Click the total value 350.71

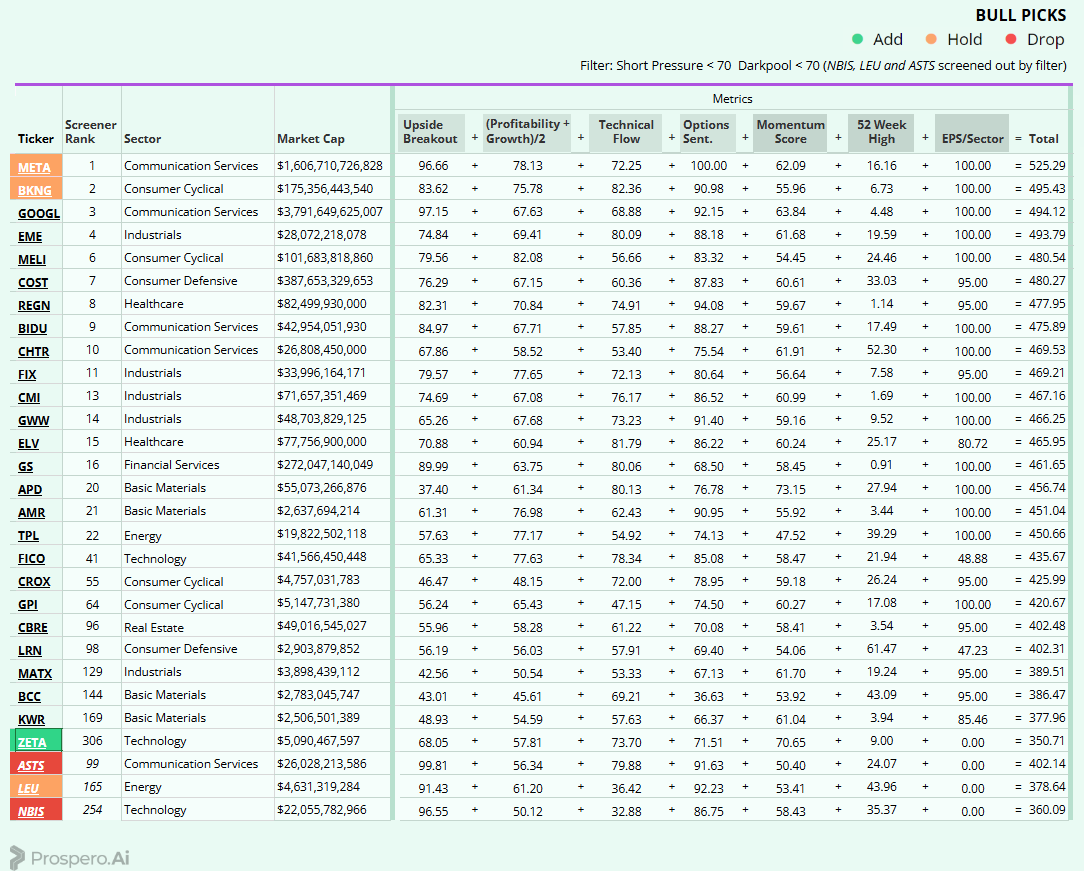[x=1047, y=740]
